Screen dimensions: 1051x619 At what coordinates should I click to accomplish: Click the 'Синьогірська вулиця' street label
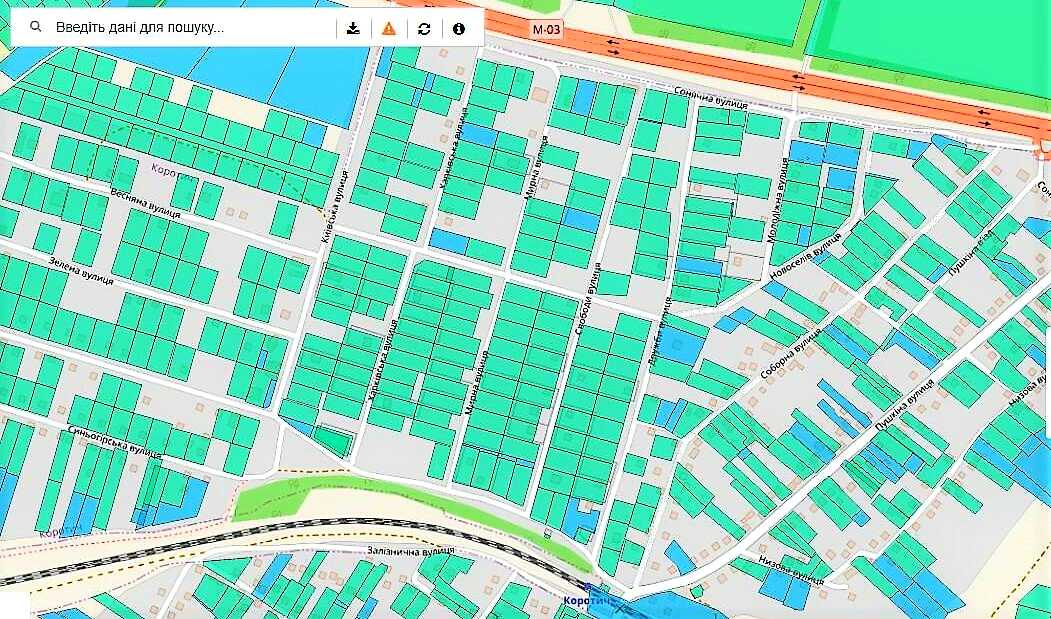[x=115, y=441]
